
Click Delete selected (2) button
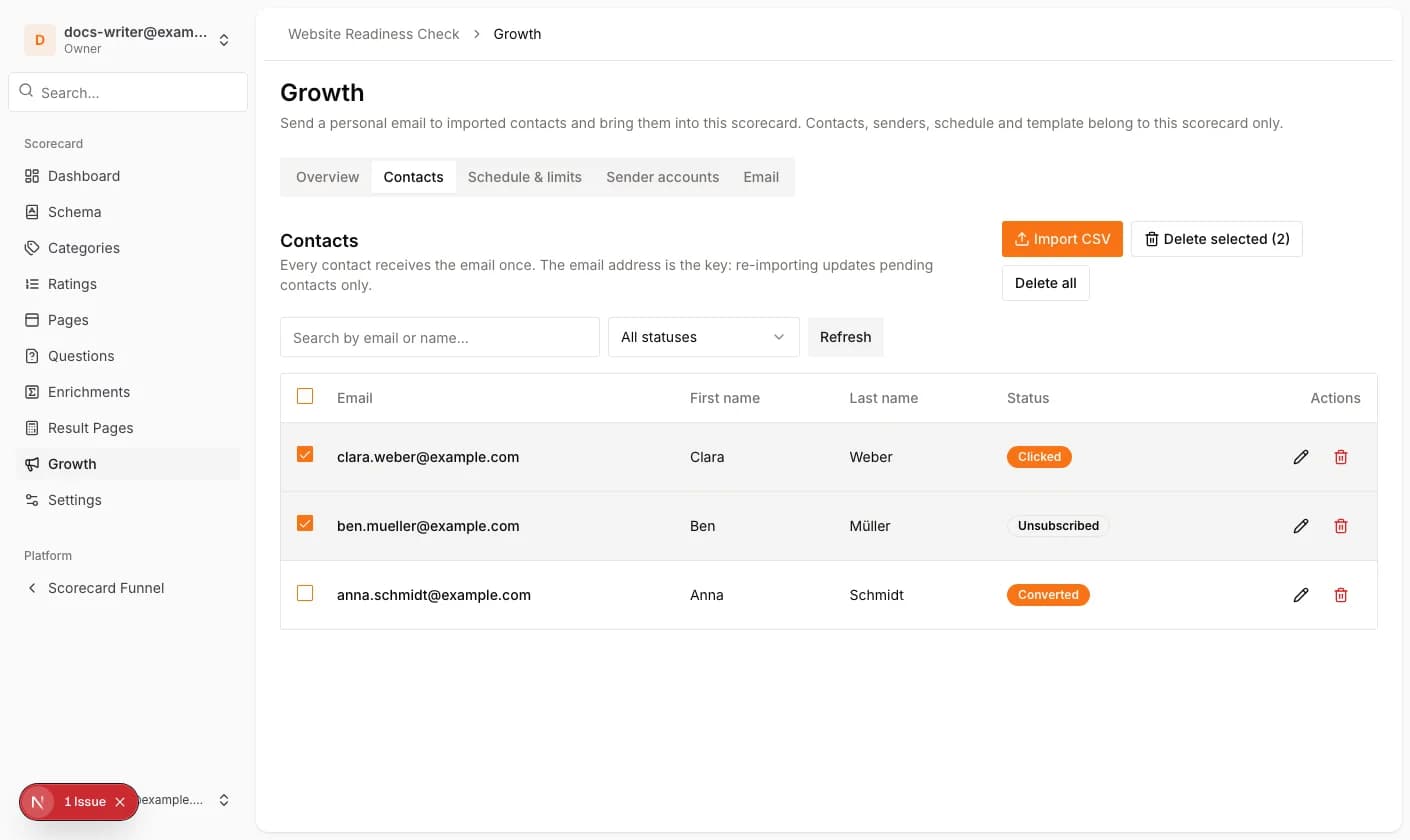[1217, 239]
